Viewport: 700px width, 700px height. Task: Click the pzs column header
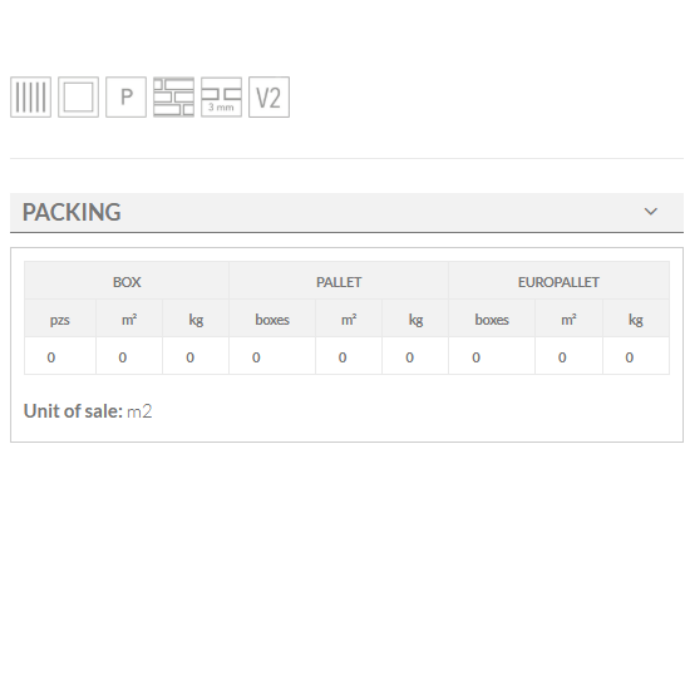60,320
